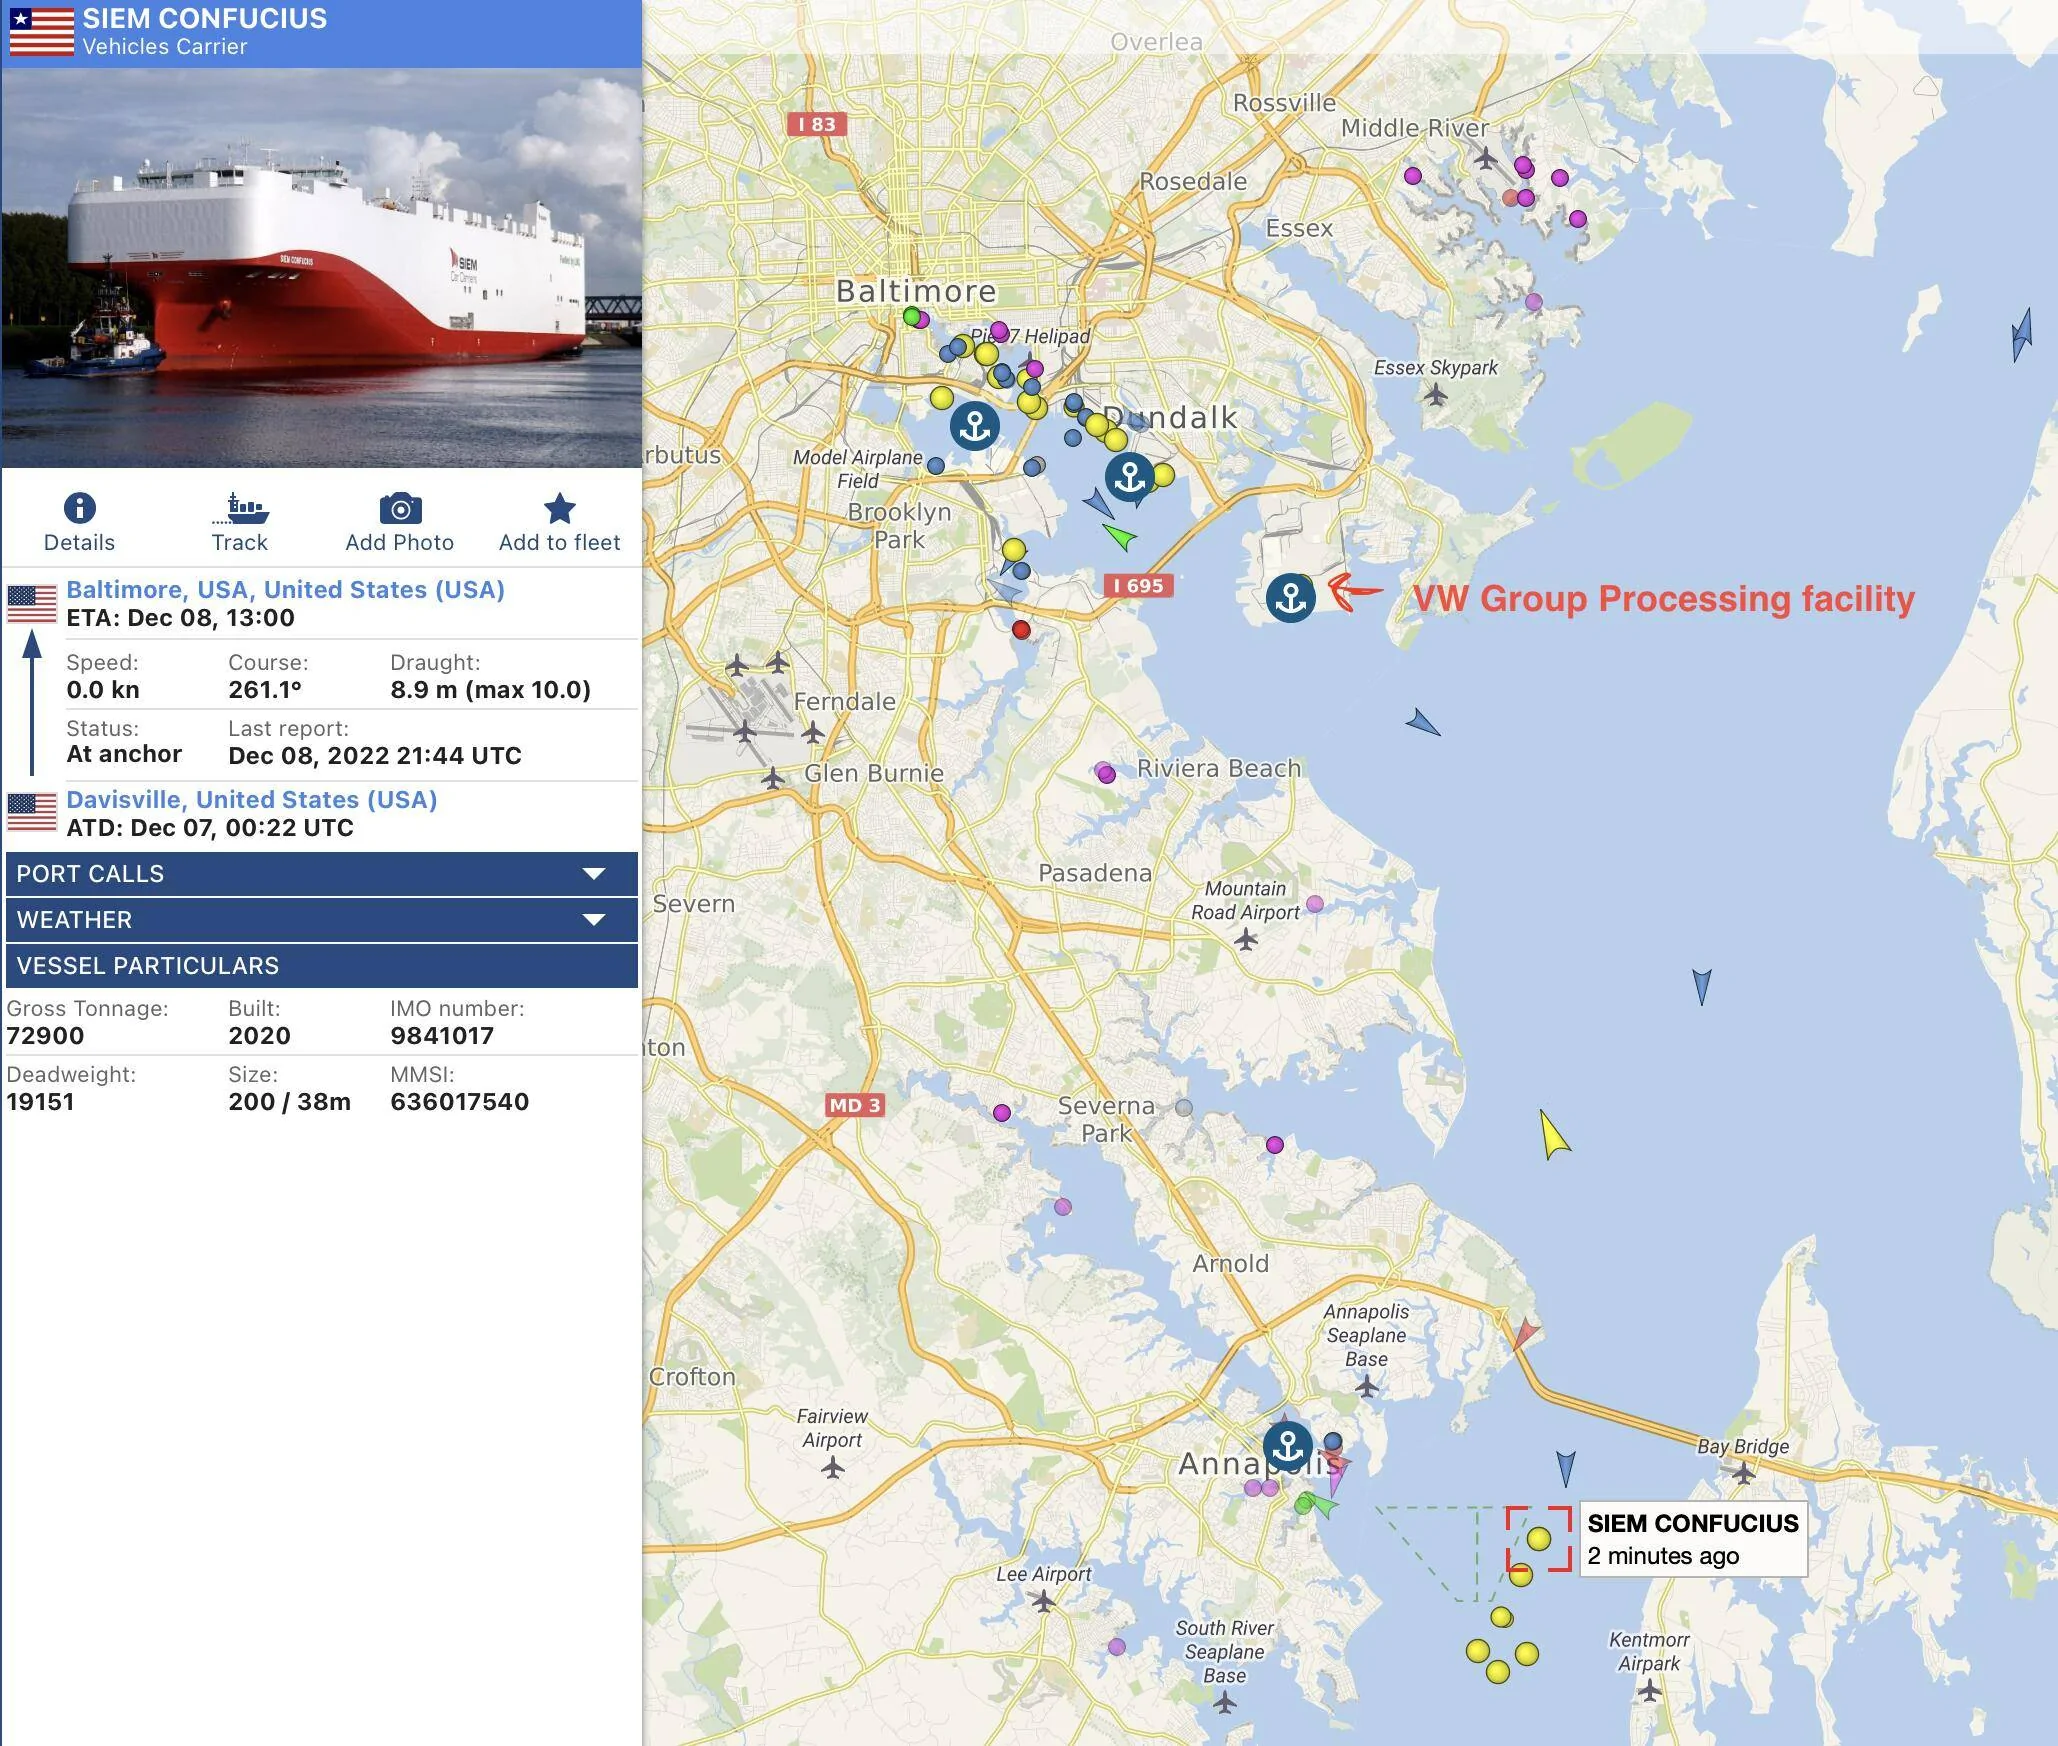Select the grey vessel dot by Severna Park
Viewport: 2058px width, 1746px height.
[x=1184, y=1107]
